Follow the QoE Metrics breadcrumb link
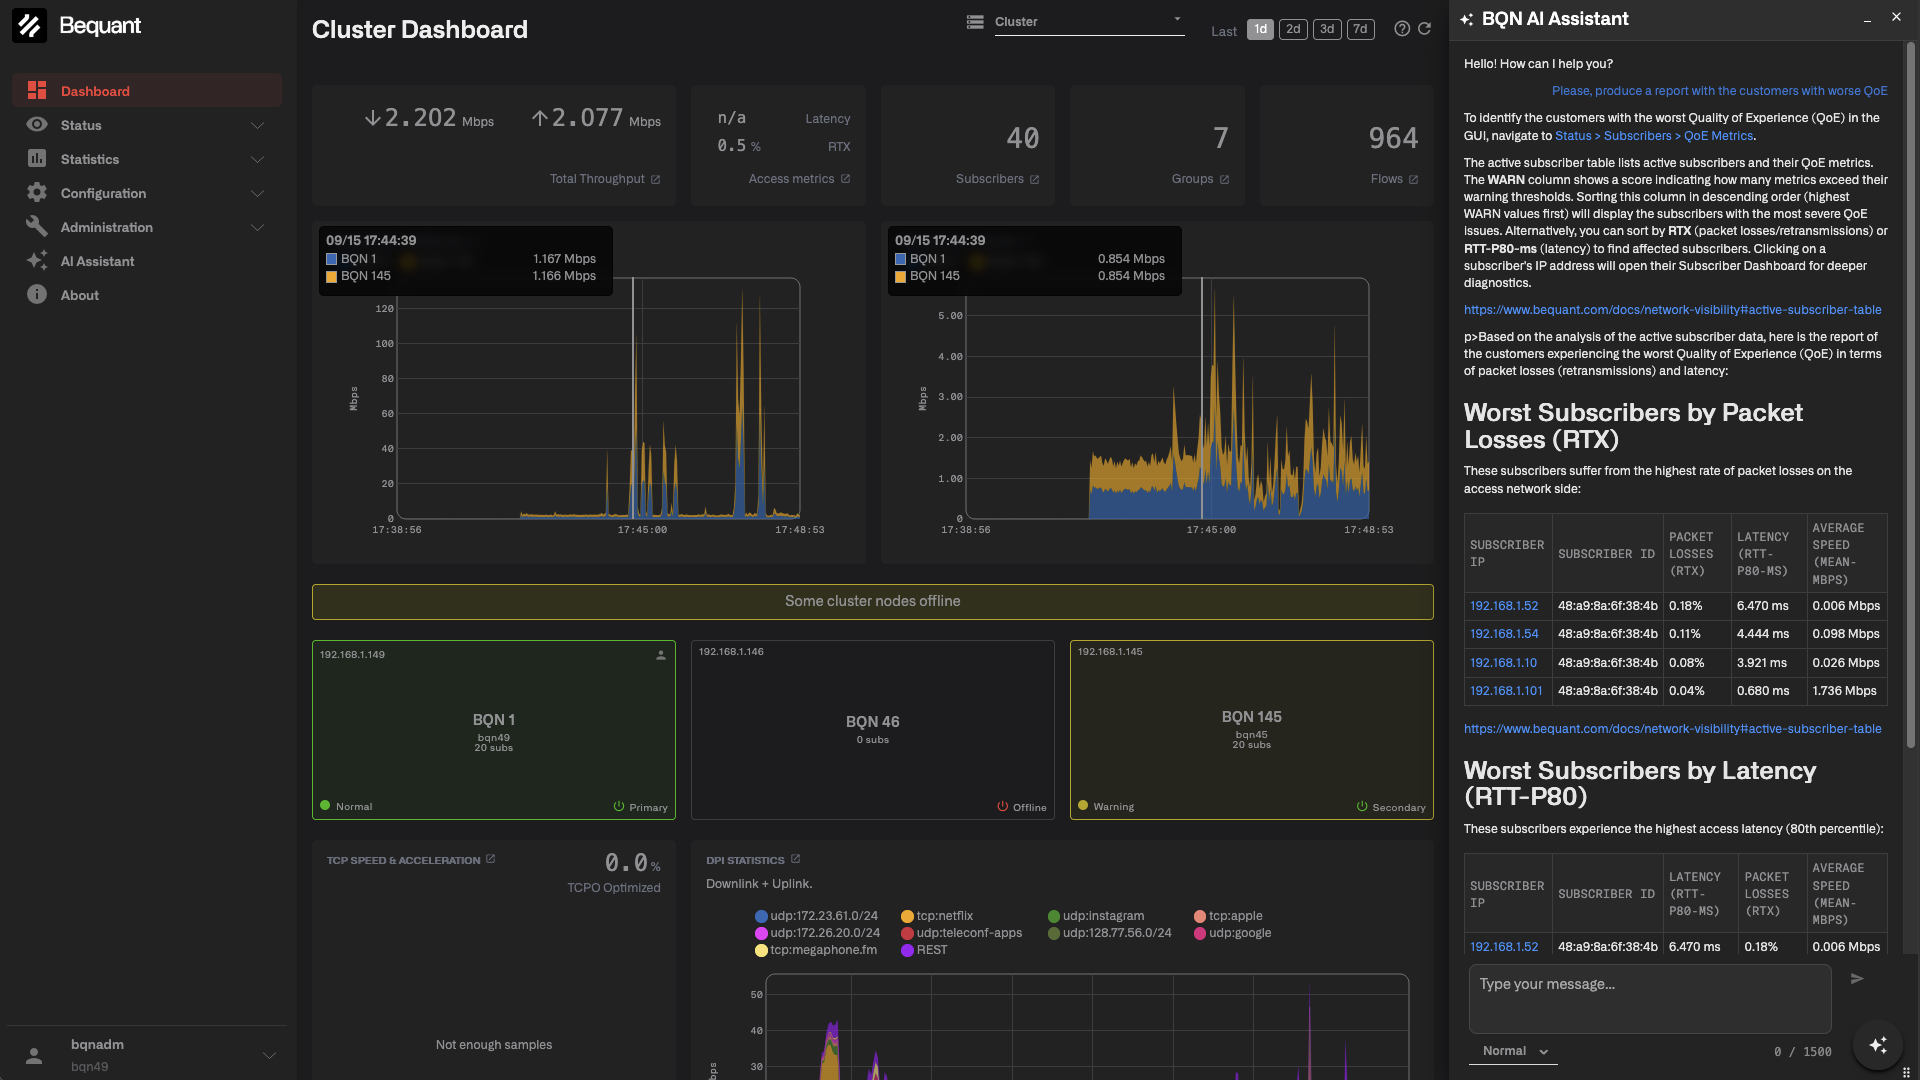This screenshot has height=1080, width=1920. (1718, 136)
